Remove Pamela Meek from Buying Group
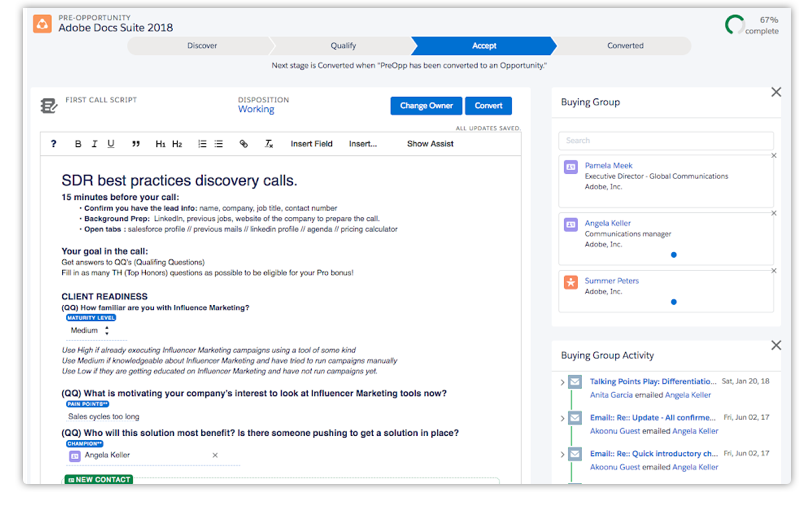 [x=774, y=155]
